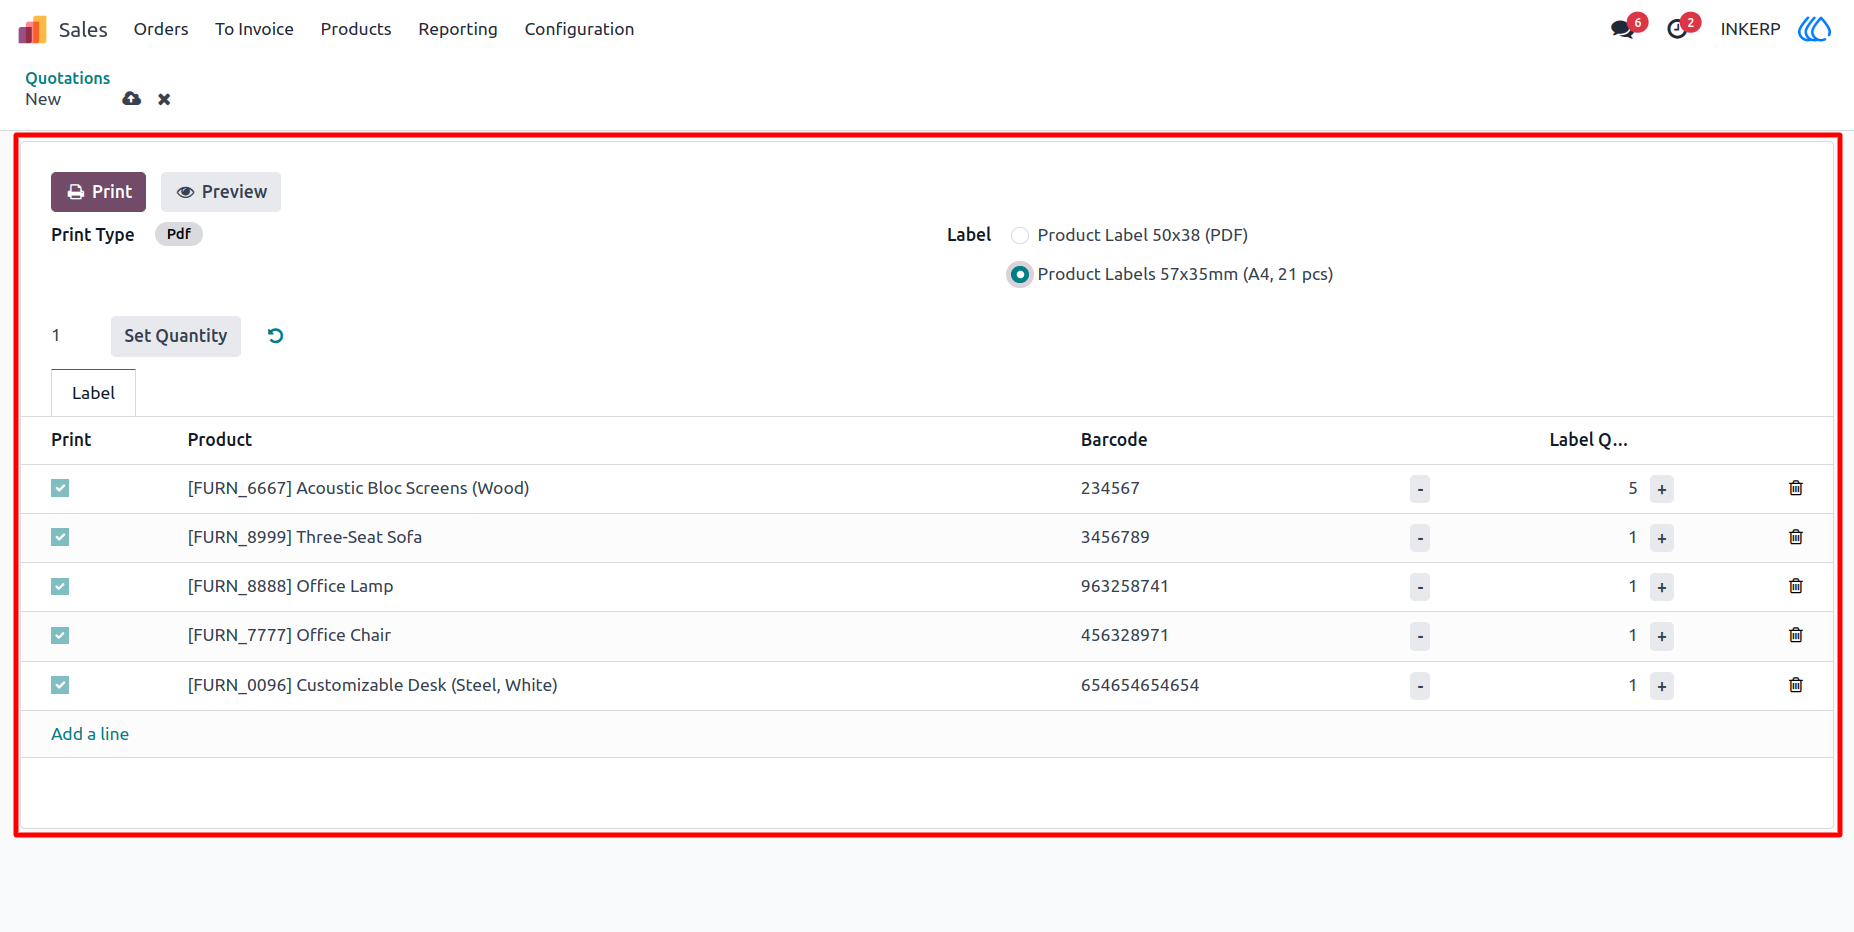
Task: Open the Reporting menu
Action: coord(458,29)
